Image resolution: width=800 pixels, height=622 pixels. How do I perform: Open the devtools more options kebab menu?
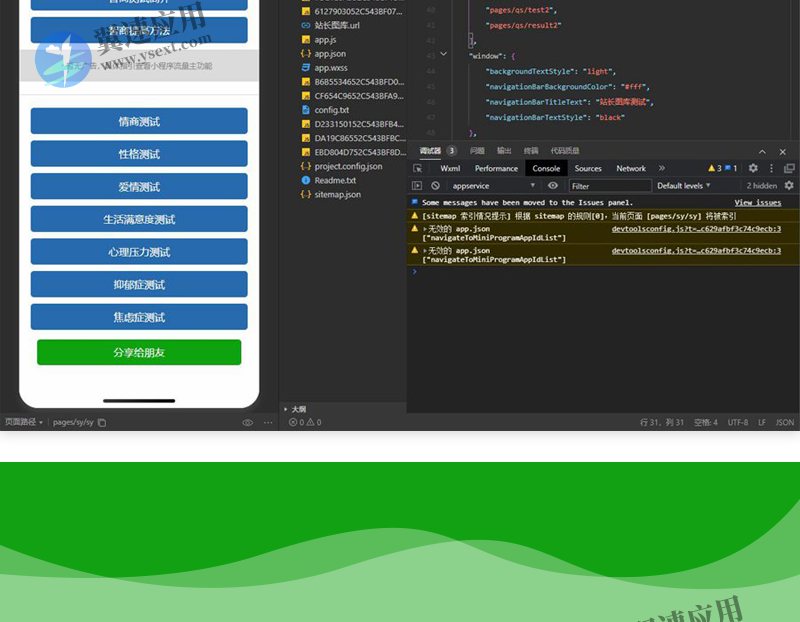click(771, 169)
